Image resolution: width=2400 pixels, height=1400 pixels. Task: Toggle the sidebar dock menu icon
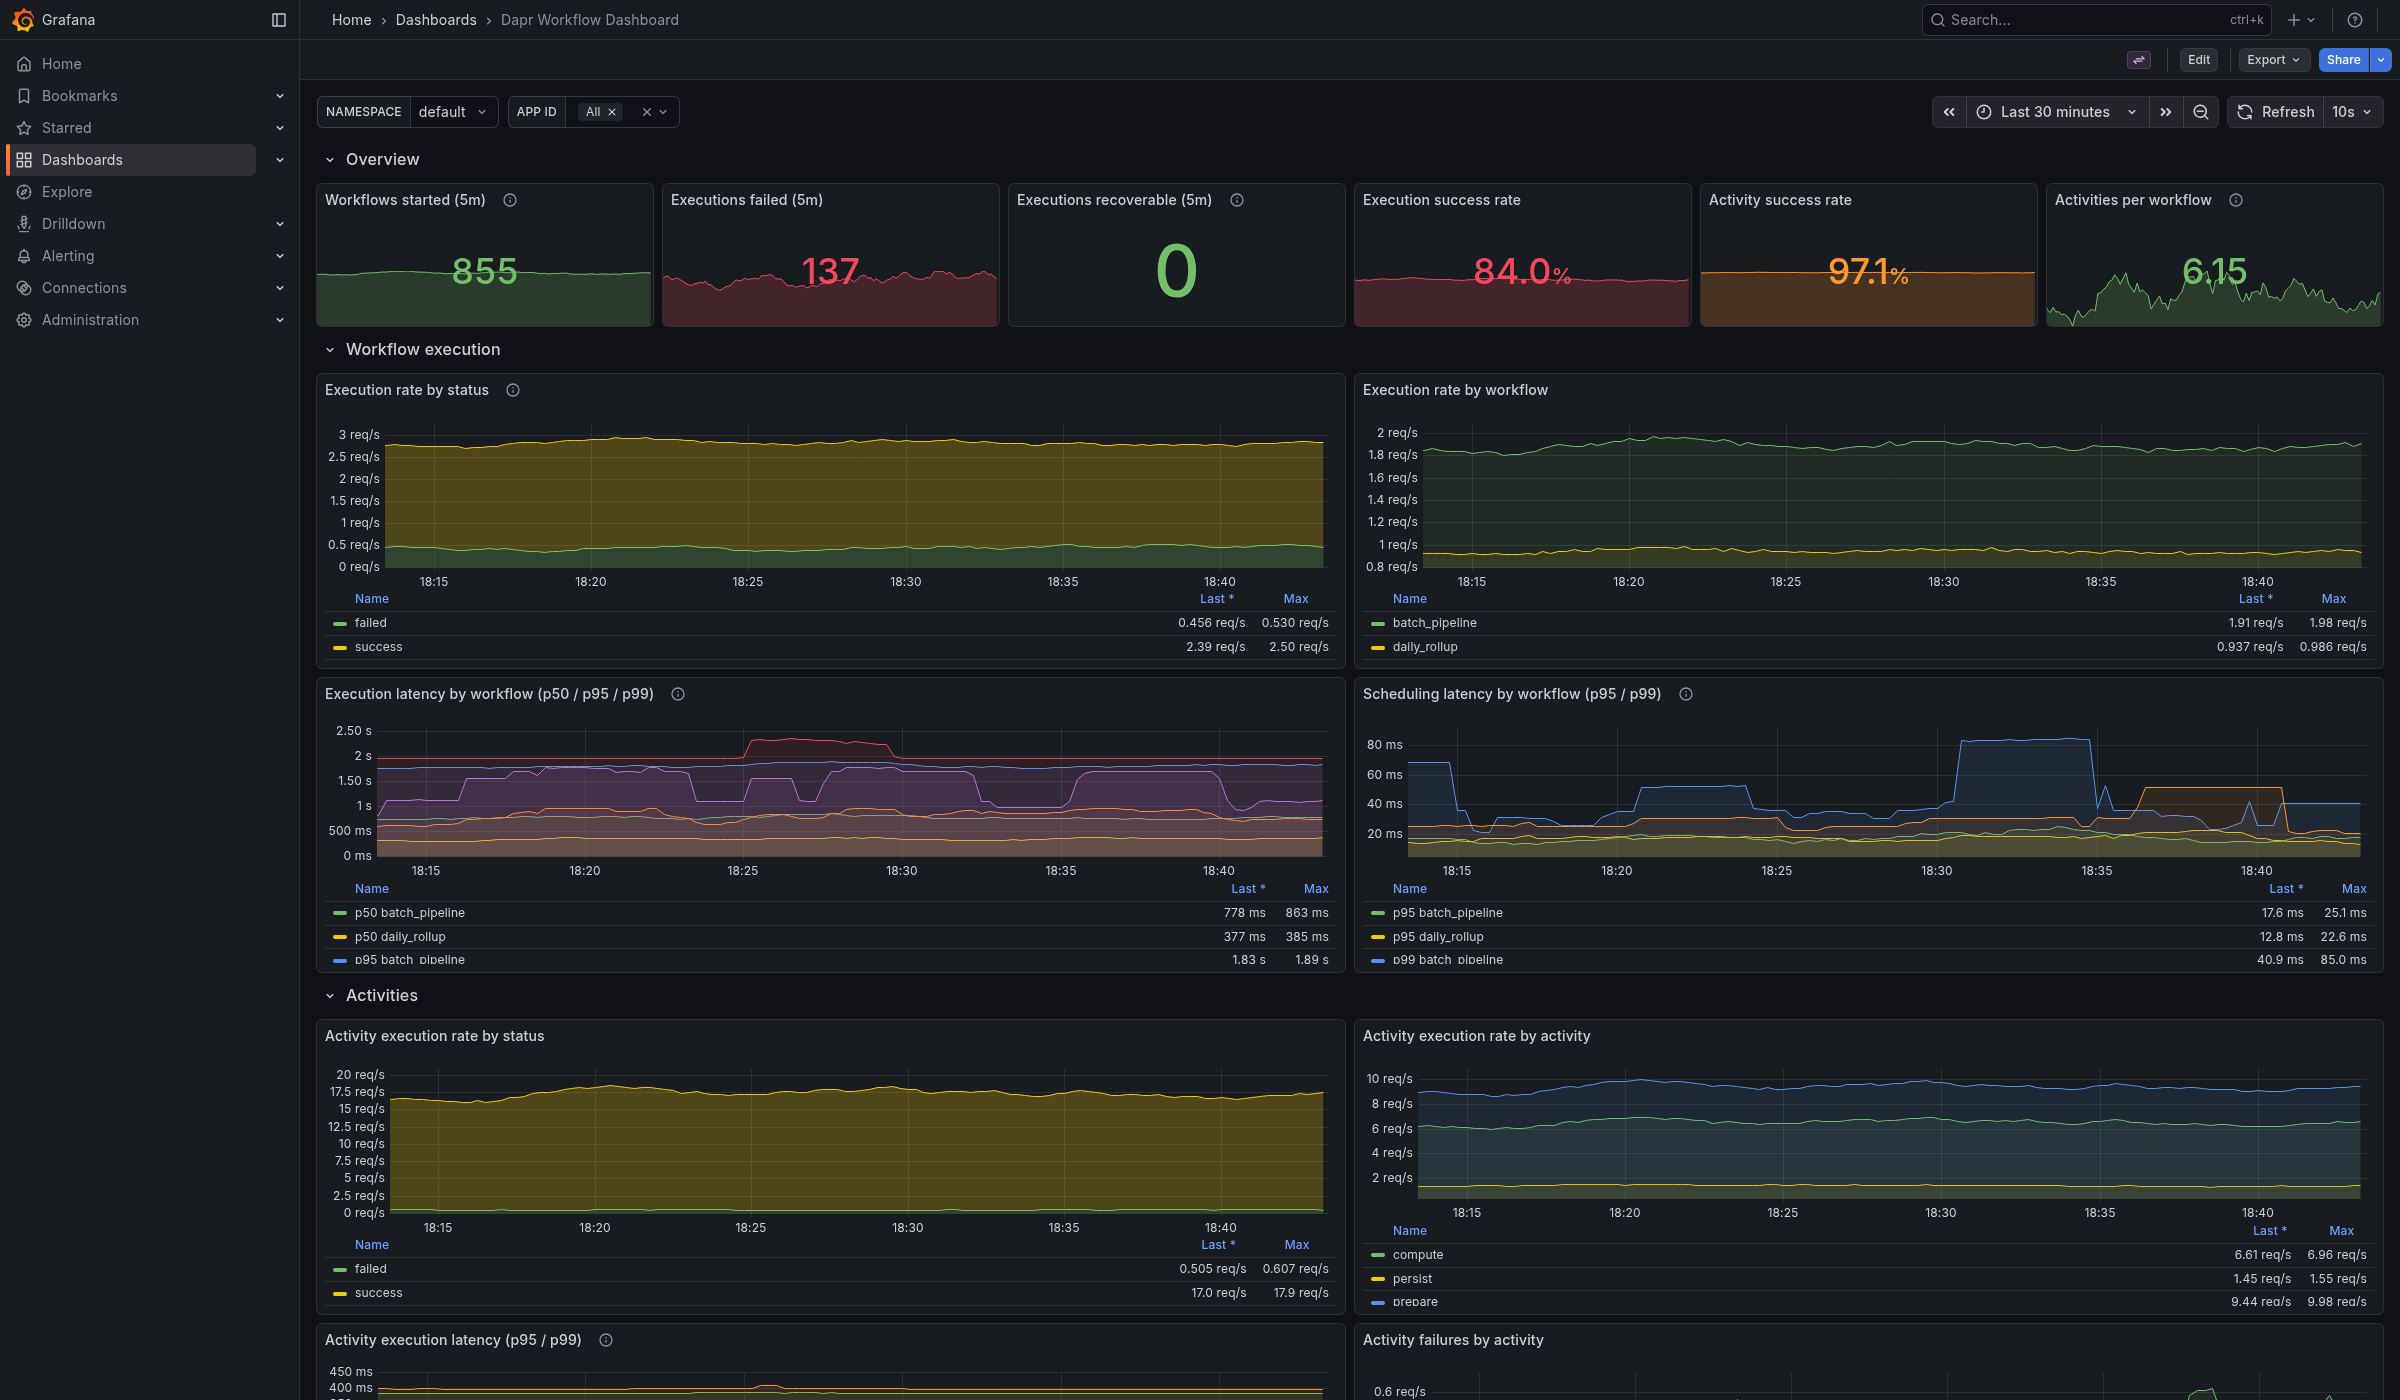pos(279,20)
